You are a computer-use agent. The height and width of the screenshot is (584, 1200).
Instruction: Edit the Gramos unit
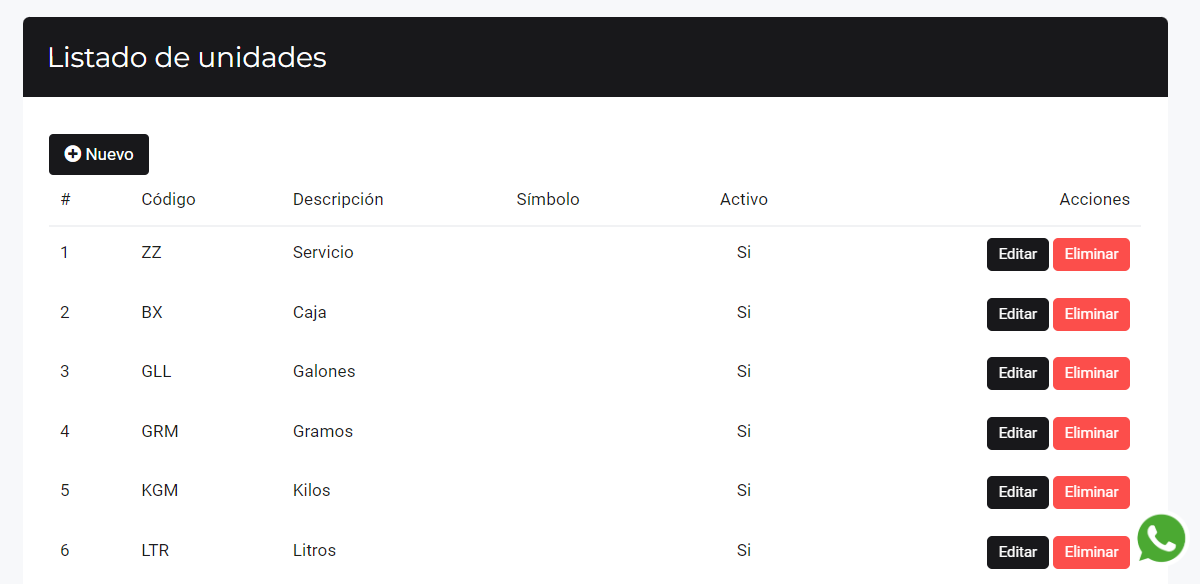pyautogui.click(x=1017, y=433)
